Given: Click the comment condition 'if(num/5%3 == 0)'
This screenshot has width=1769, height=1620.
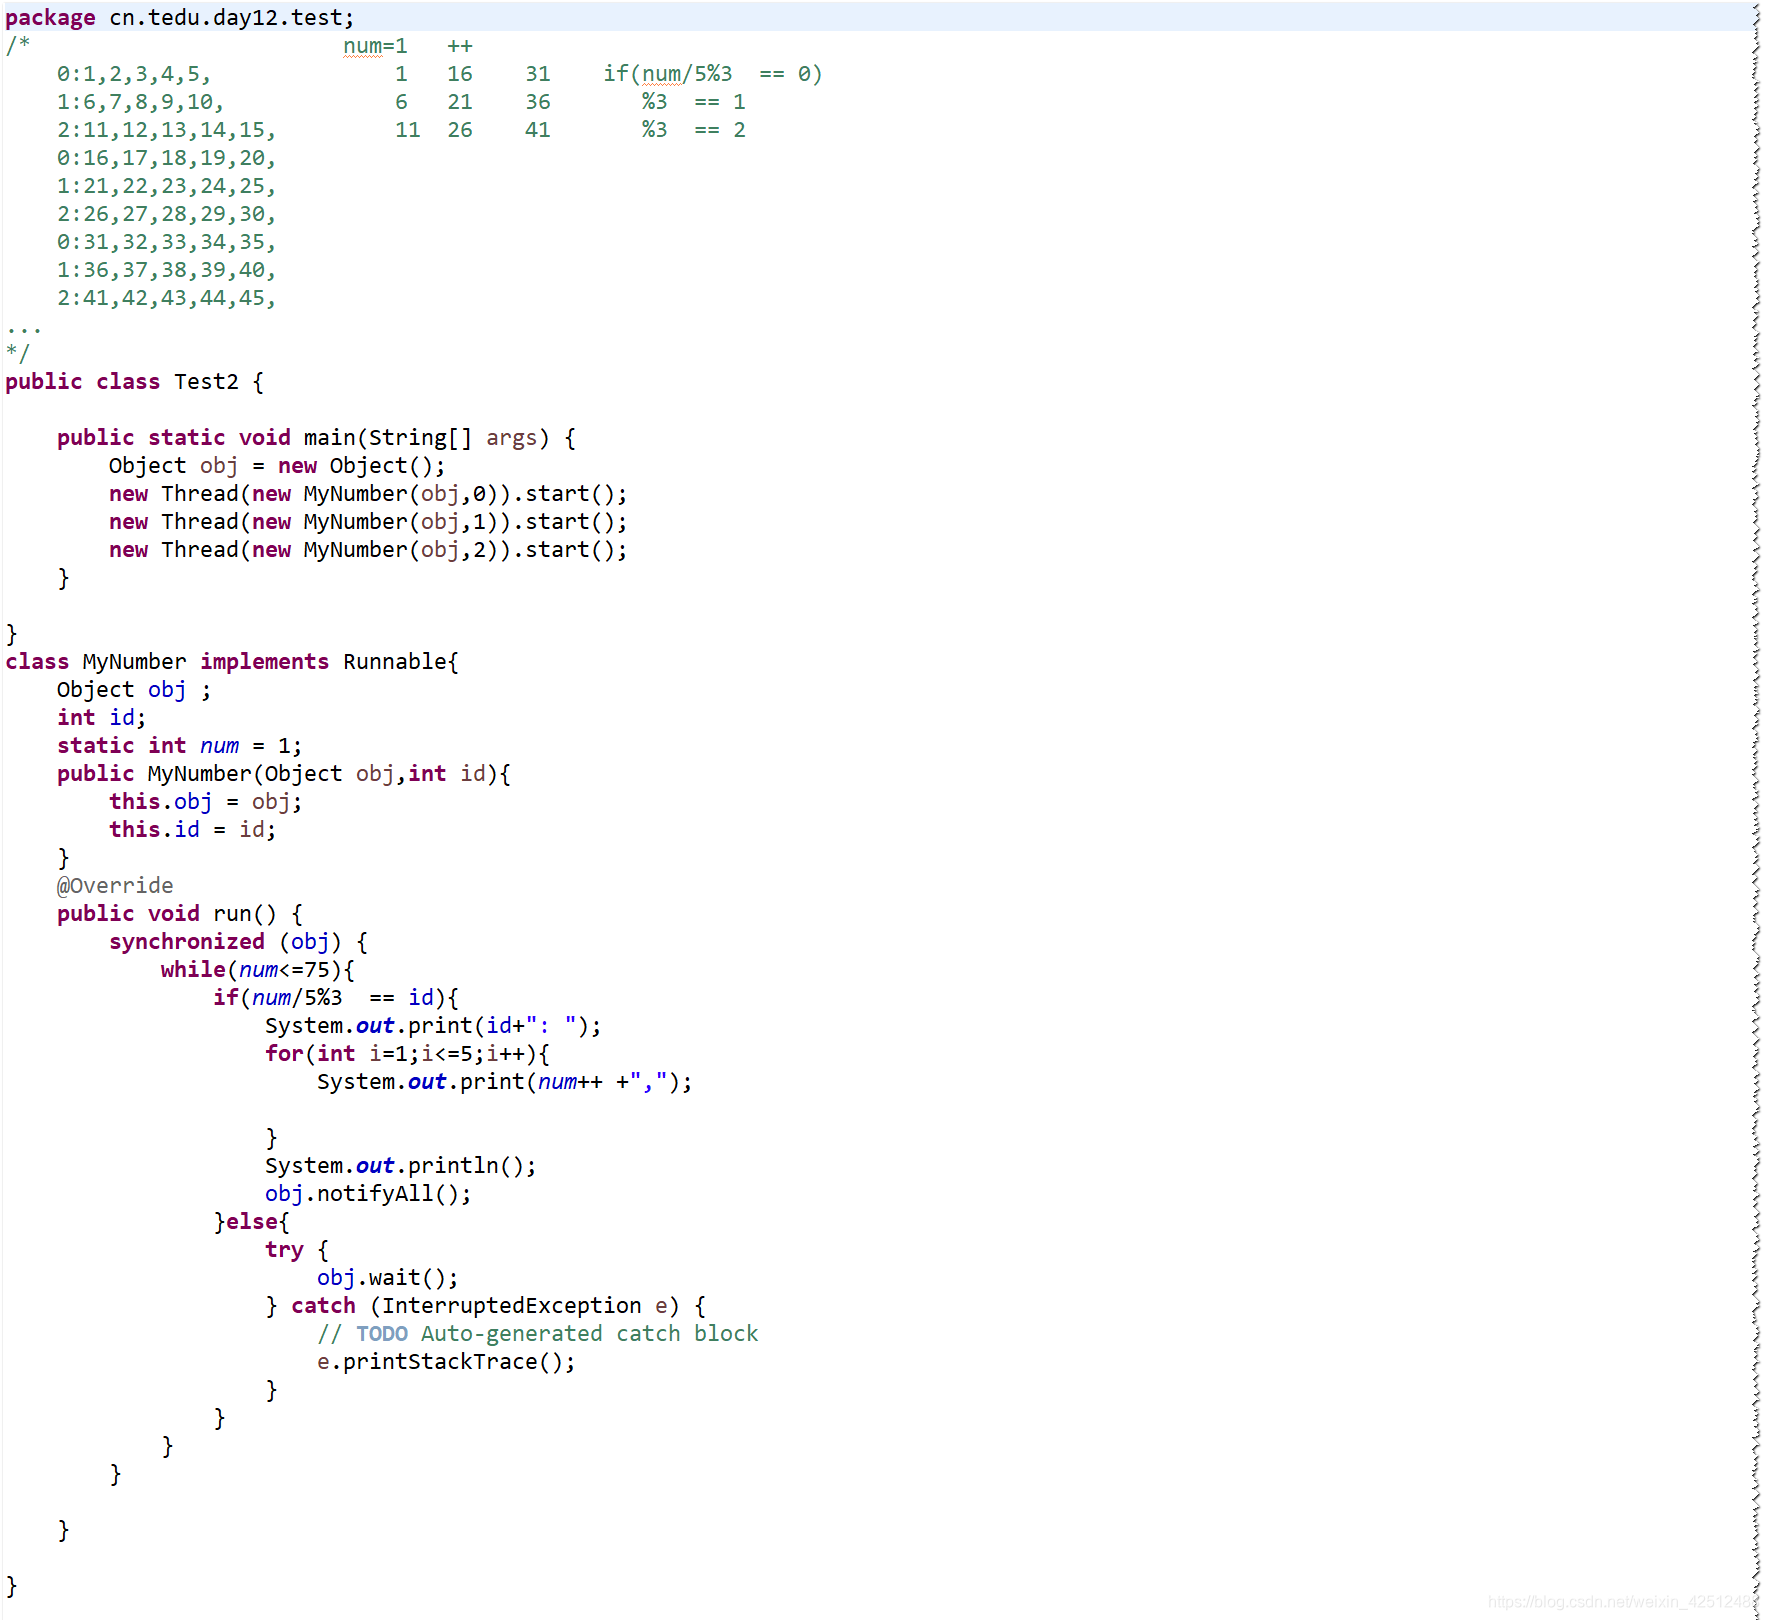Looking at the screenshot, I should 713,73.
